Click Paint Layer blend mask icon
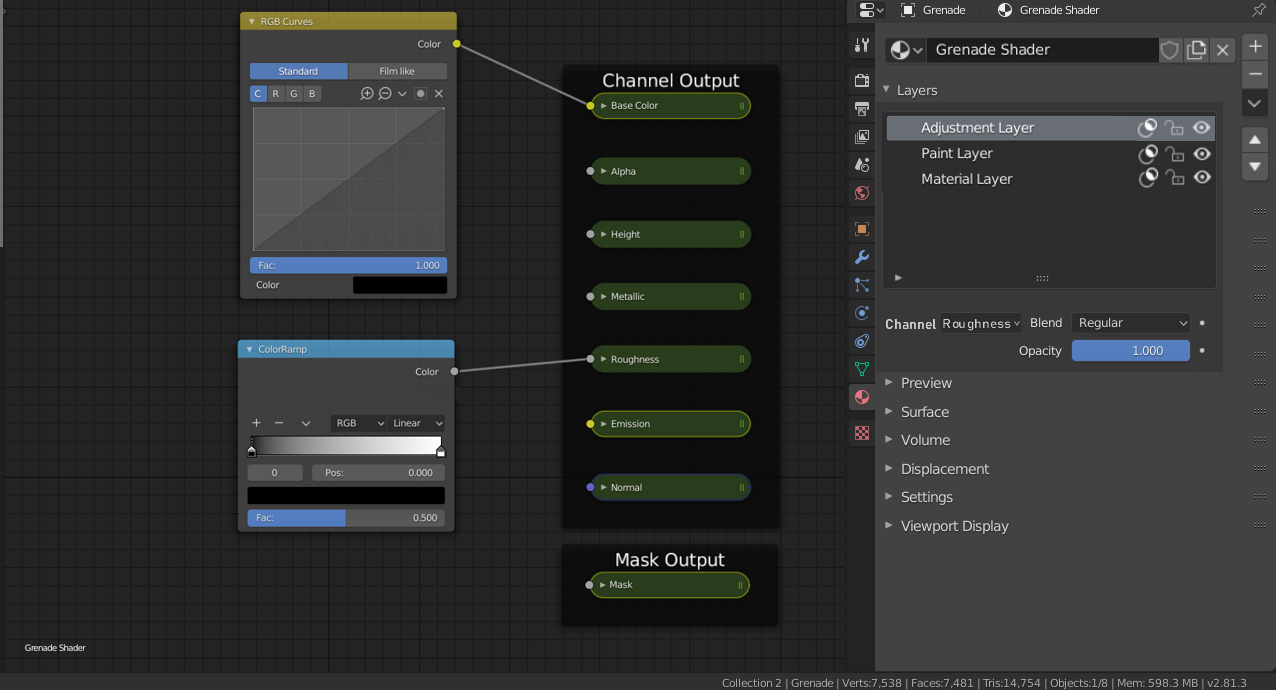 (x=1148, y=154)
